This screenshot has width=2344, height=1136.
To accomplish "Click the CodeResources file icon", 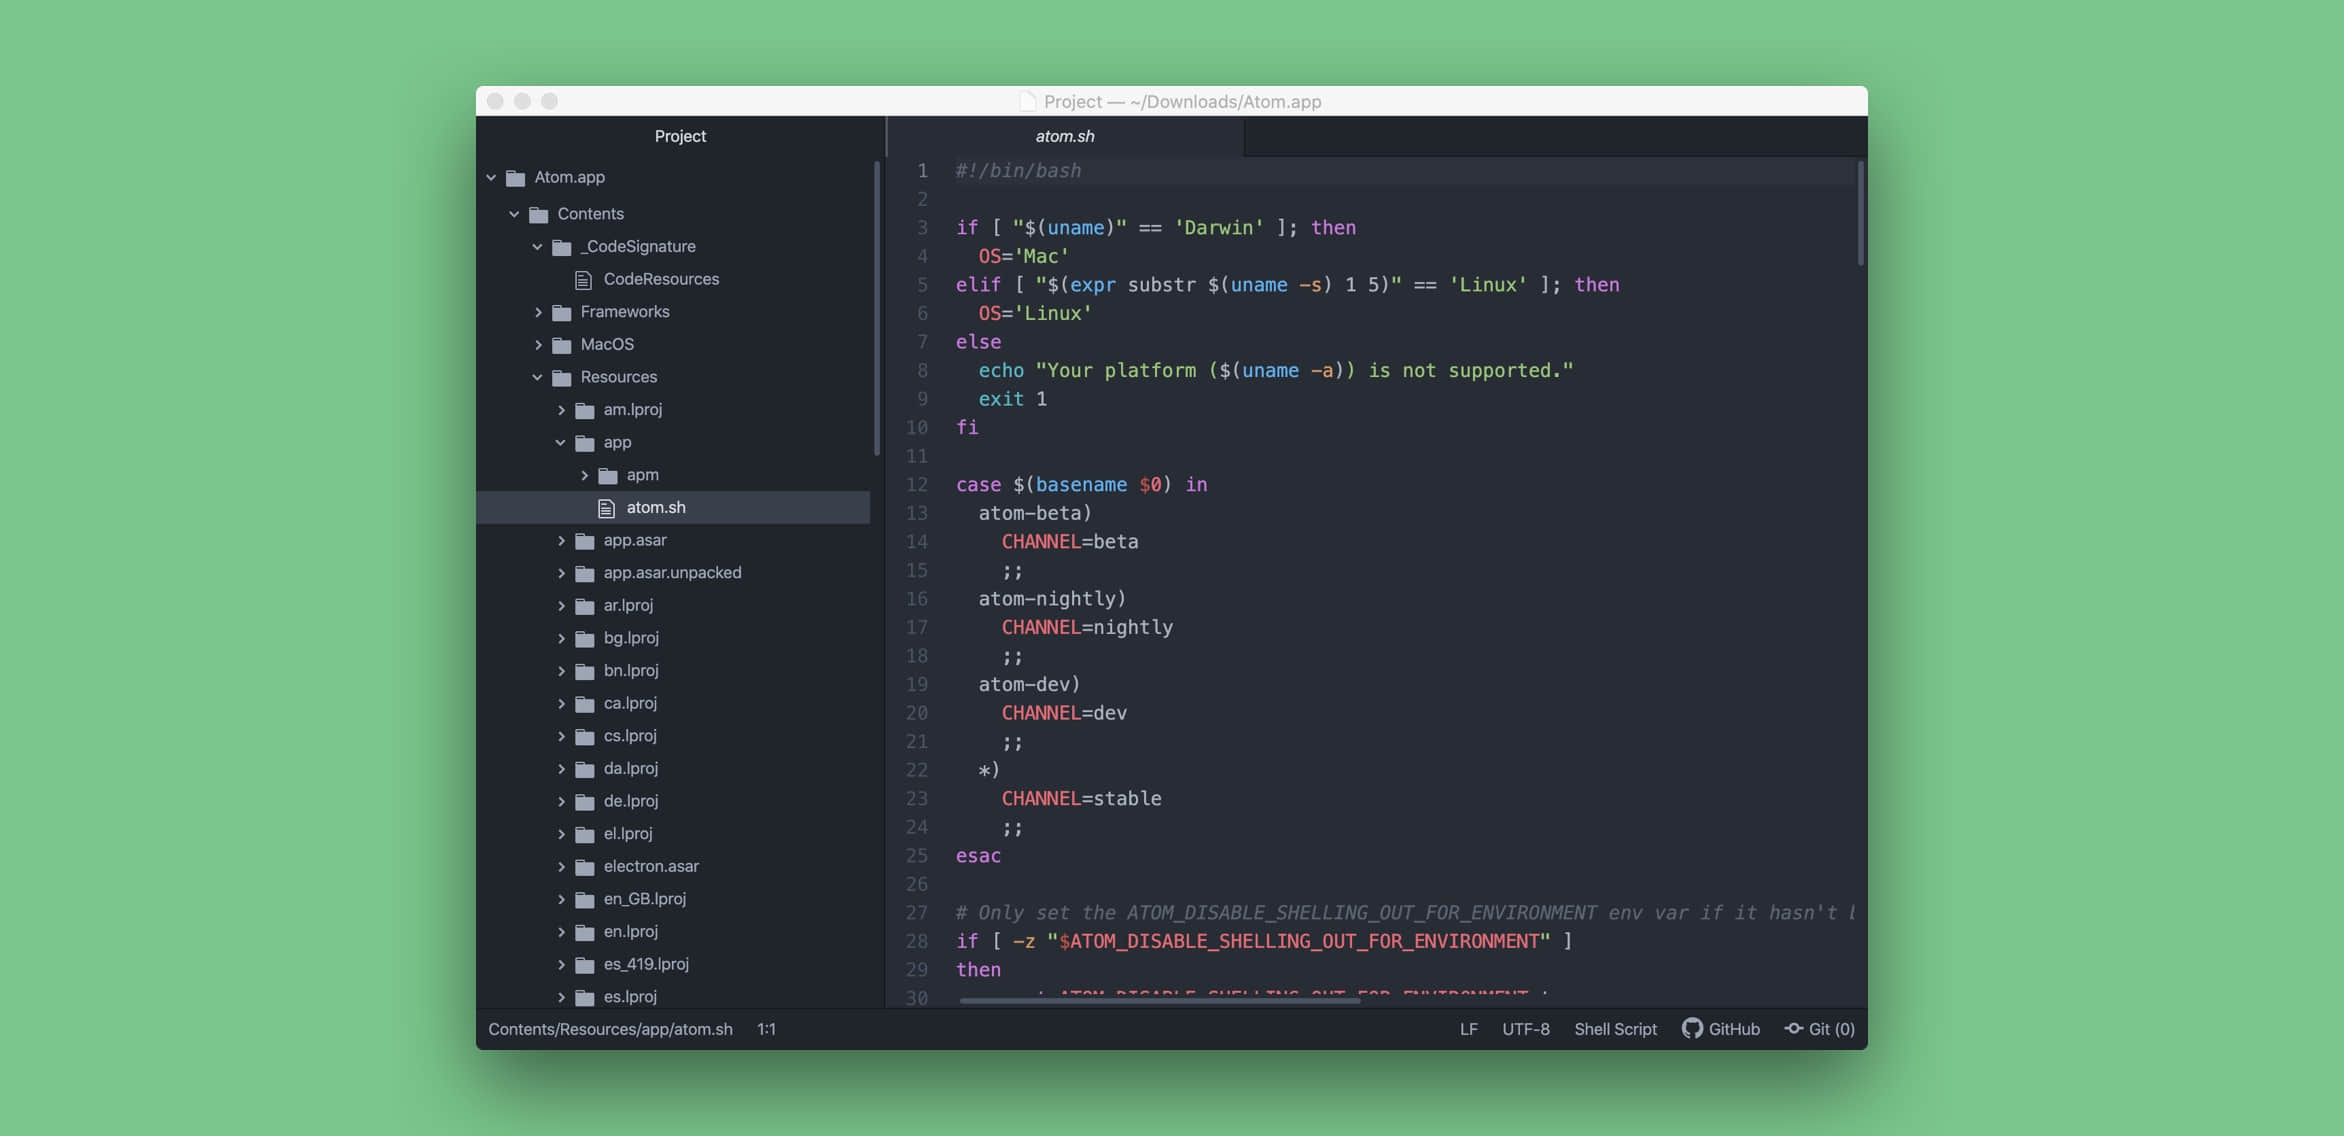I will pyautogui.click(x=583, y=280).
